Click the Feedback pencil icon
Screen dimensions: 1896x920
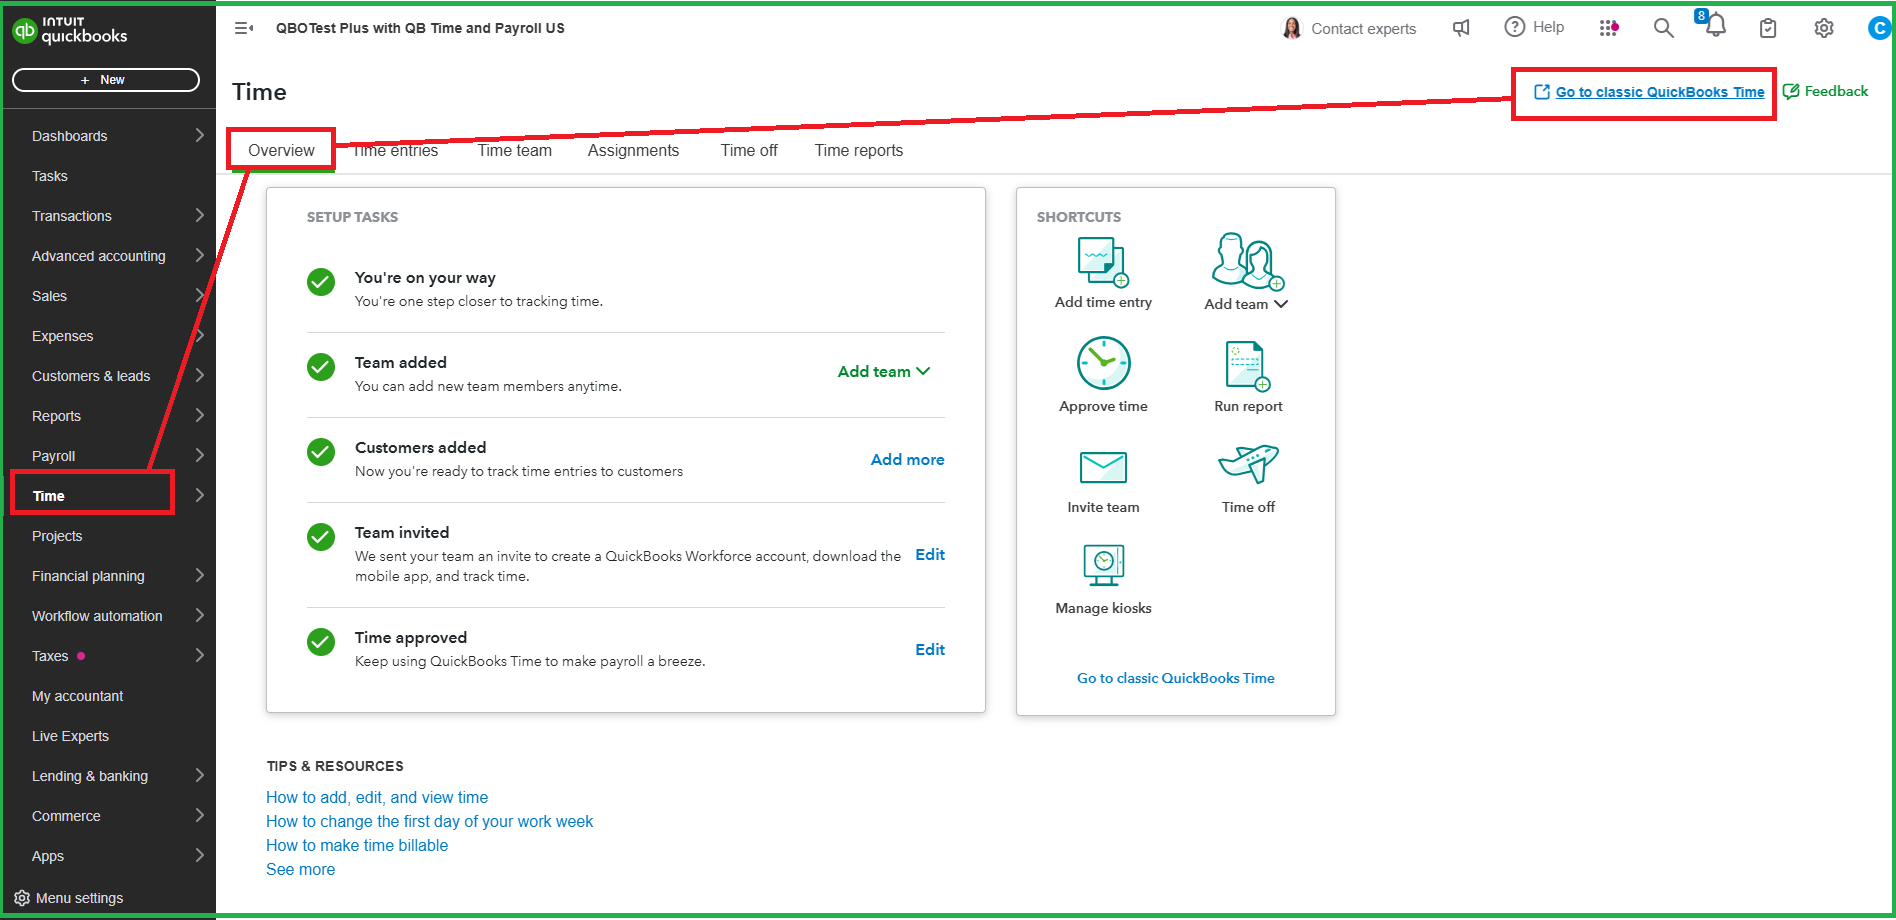point(1791,91)
